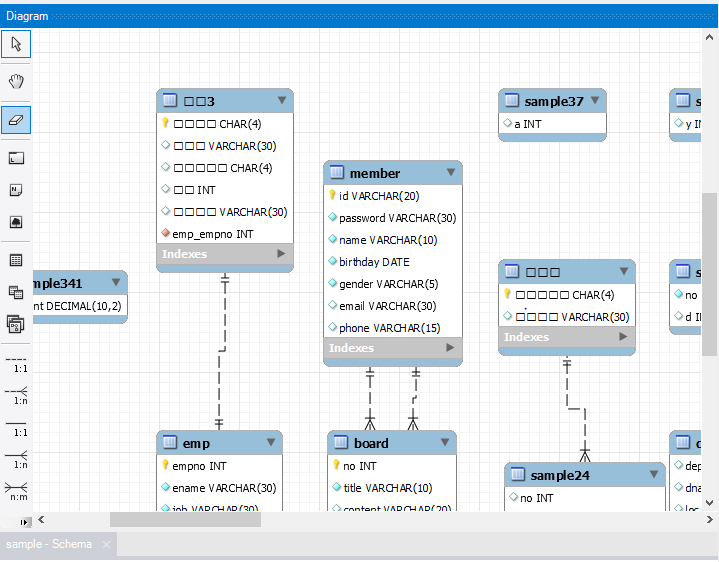Click the horizontal scrollbar right arrow
The height and width of the screenshot is (562, 719).
[x=709, y=519]
